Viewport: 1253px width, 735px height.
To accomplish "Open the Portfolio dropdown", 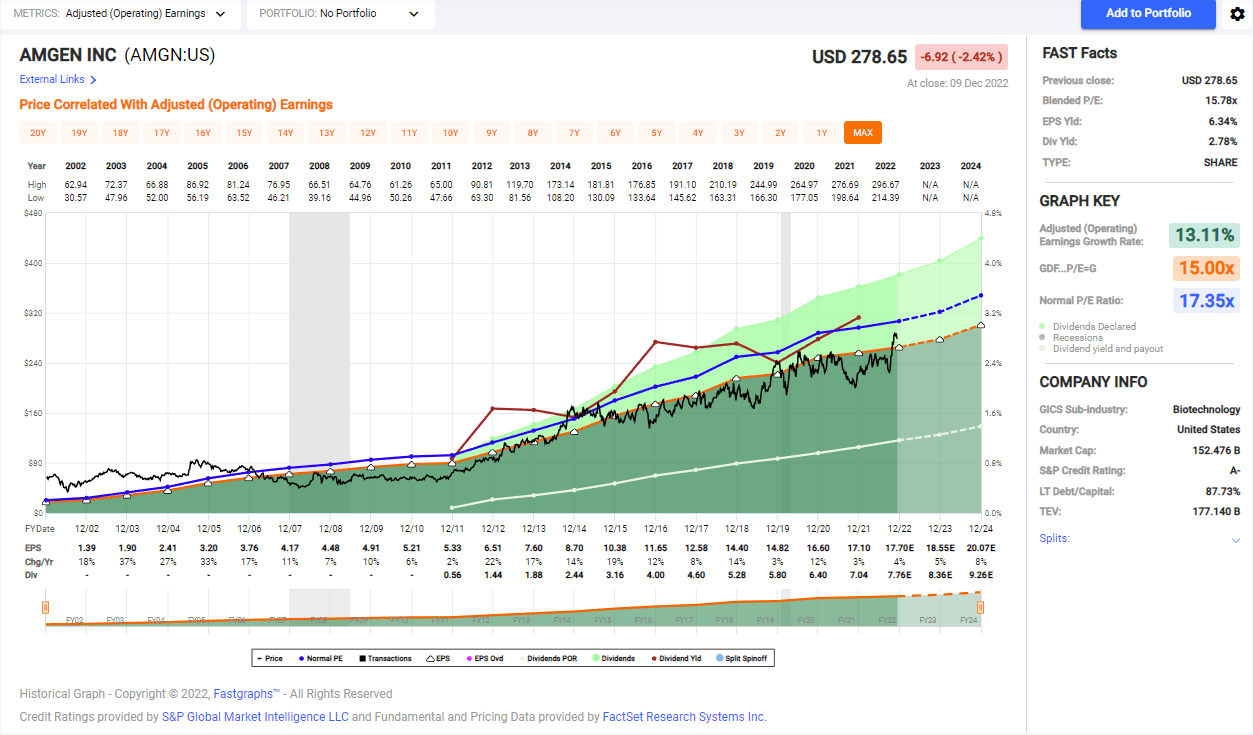I will (x=341, y=14).
